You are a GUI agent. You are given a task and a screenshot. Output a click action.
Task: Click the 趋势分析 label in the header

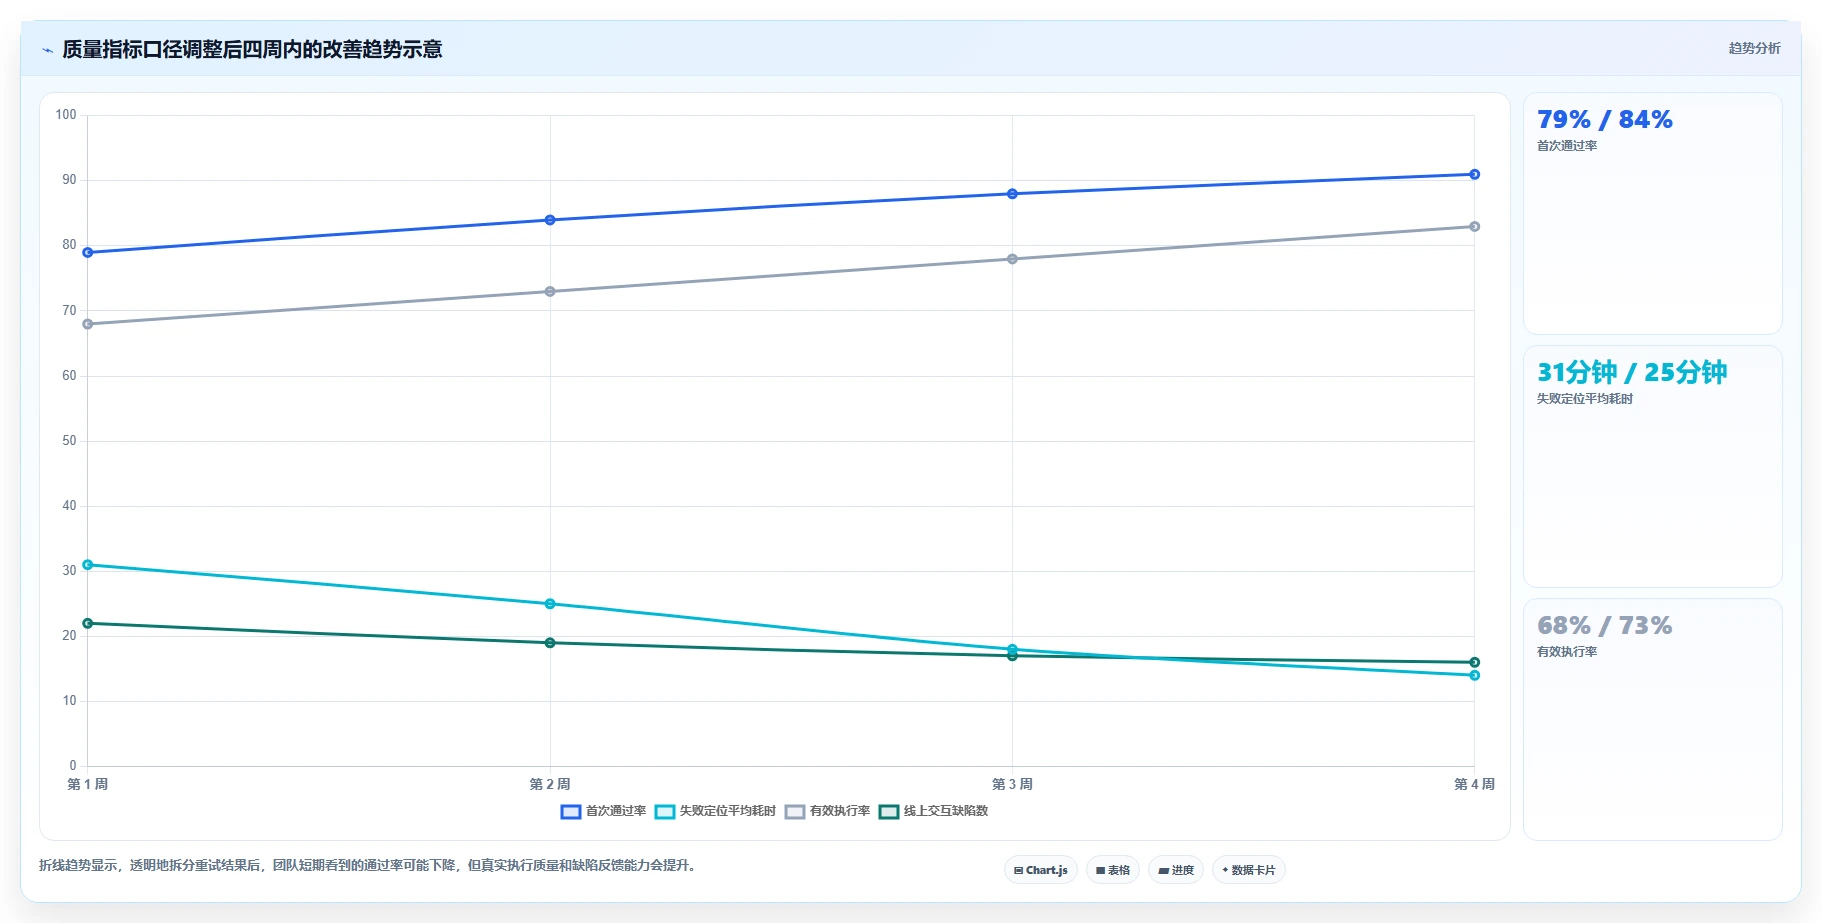[x=1754, y=48]
